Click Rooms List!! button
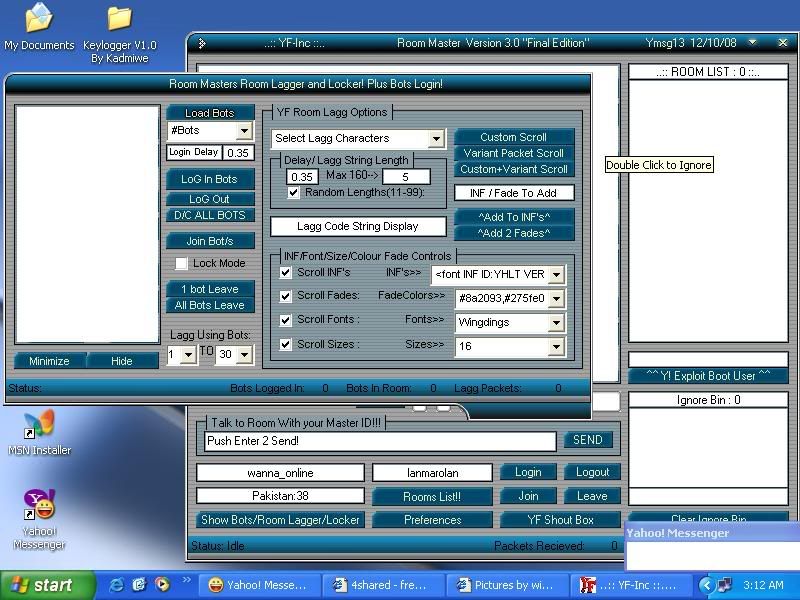 (432, 496)
